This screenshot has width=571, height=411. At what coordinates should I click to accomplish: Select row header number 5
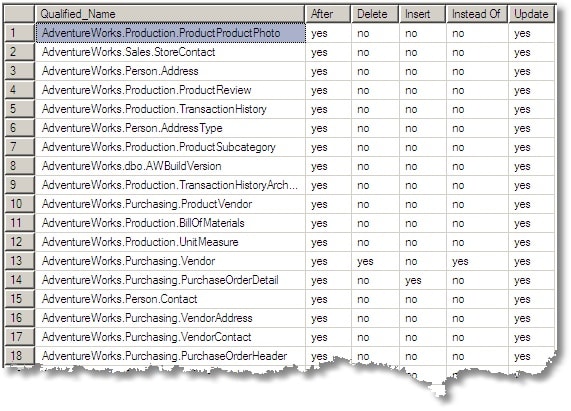(x=19, y=109)
